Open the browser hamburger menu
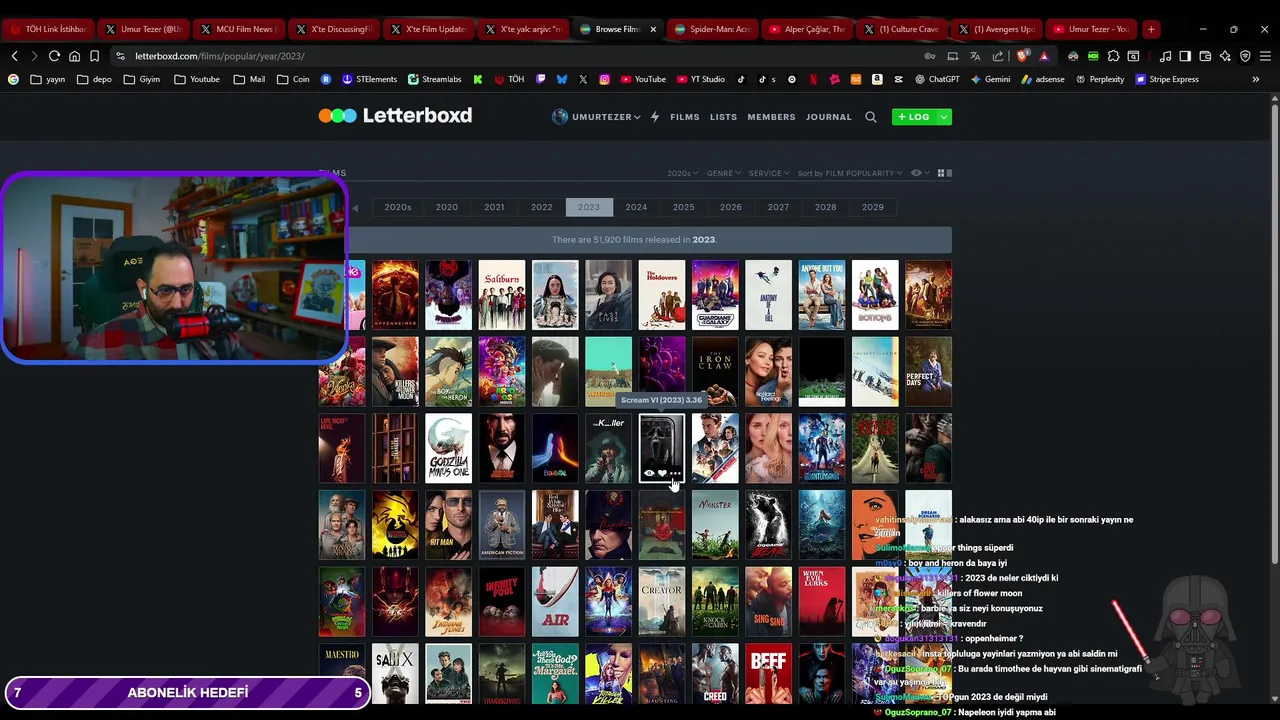The width and height of the screenshot is (1280, 720). pyautogui.click(x=1265, y=56)
